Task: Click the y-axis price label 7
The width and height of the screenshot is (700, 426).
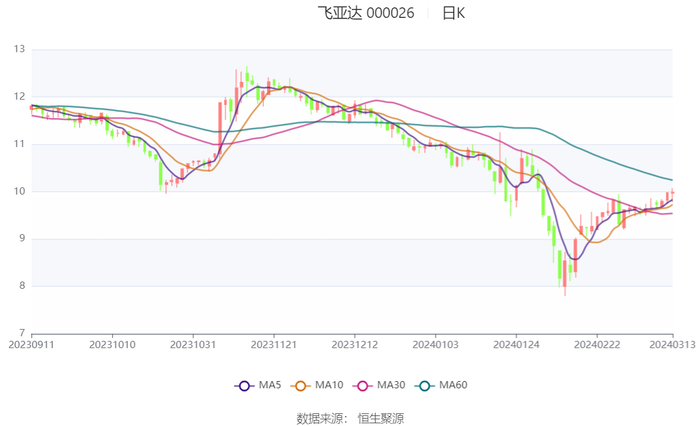Action: point(22,333)
